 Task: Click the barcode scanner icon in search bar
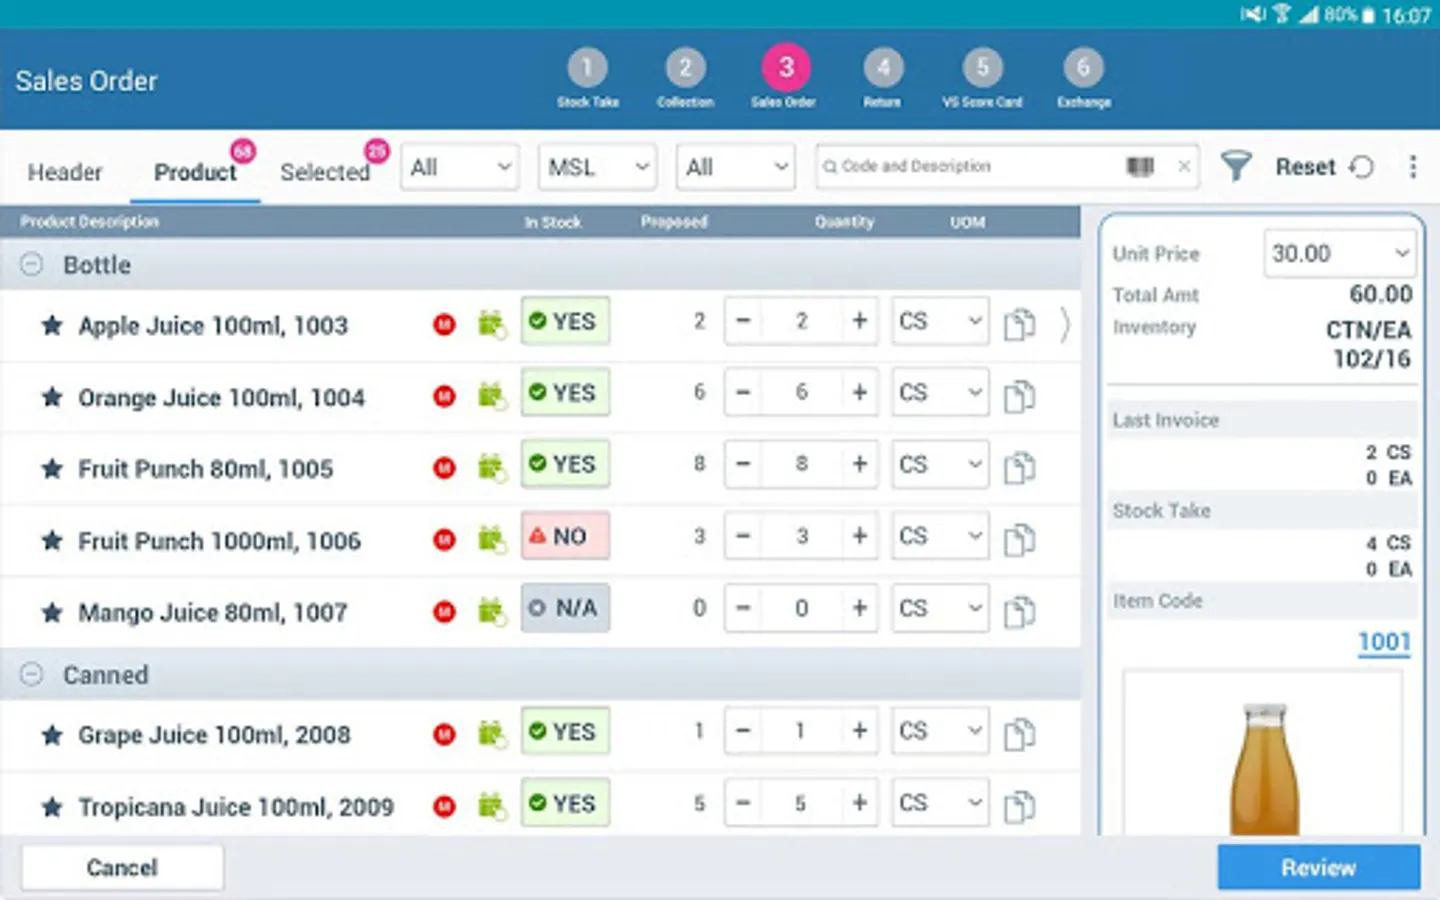click(x=1139, y=166)
